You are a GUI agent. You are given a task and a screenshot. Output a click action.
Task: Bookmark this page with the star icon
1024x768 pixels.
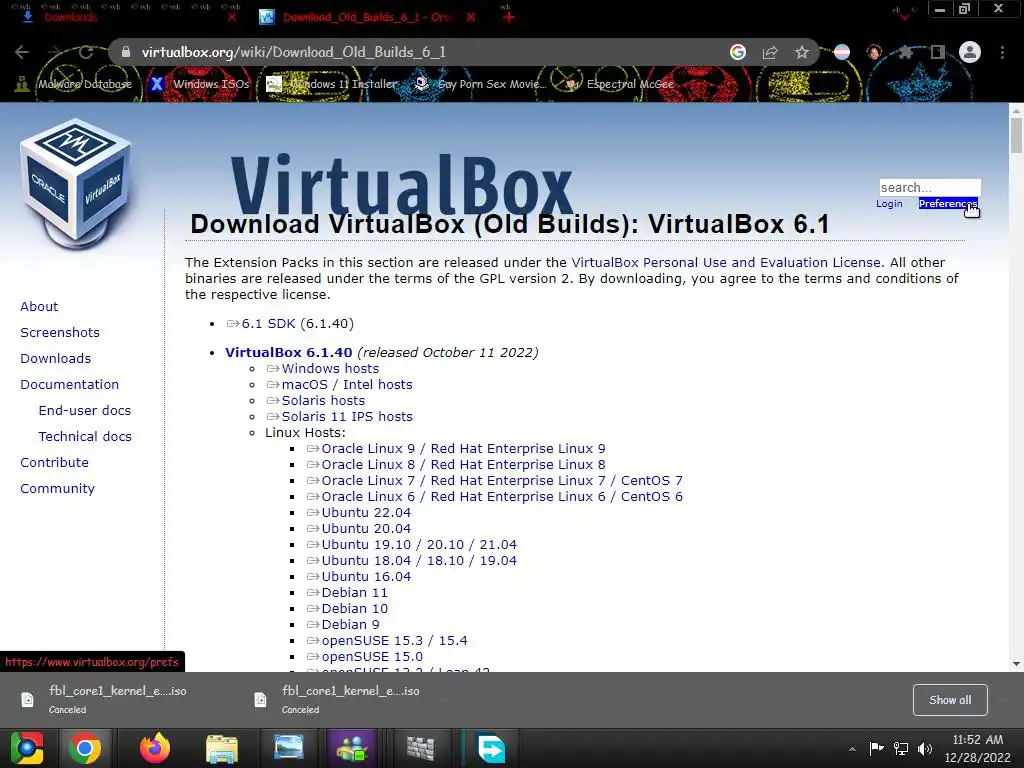(802, 52)
